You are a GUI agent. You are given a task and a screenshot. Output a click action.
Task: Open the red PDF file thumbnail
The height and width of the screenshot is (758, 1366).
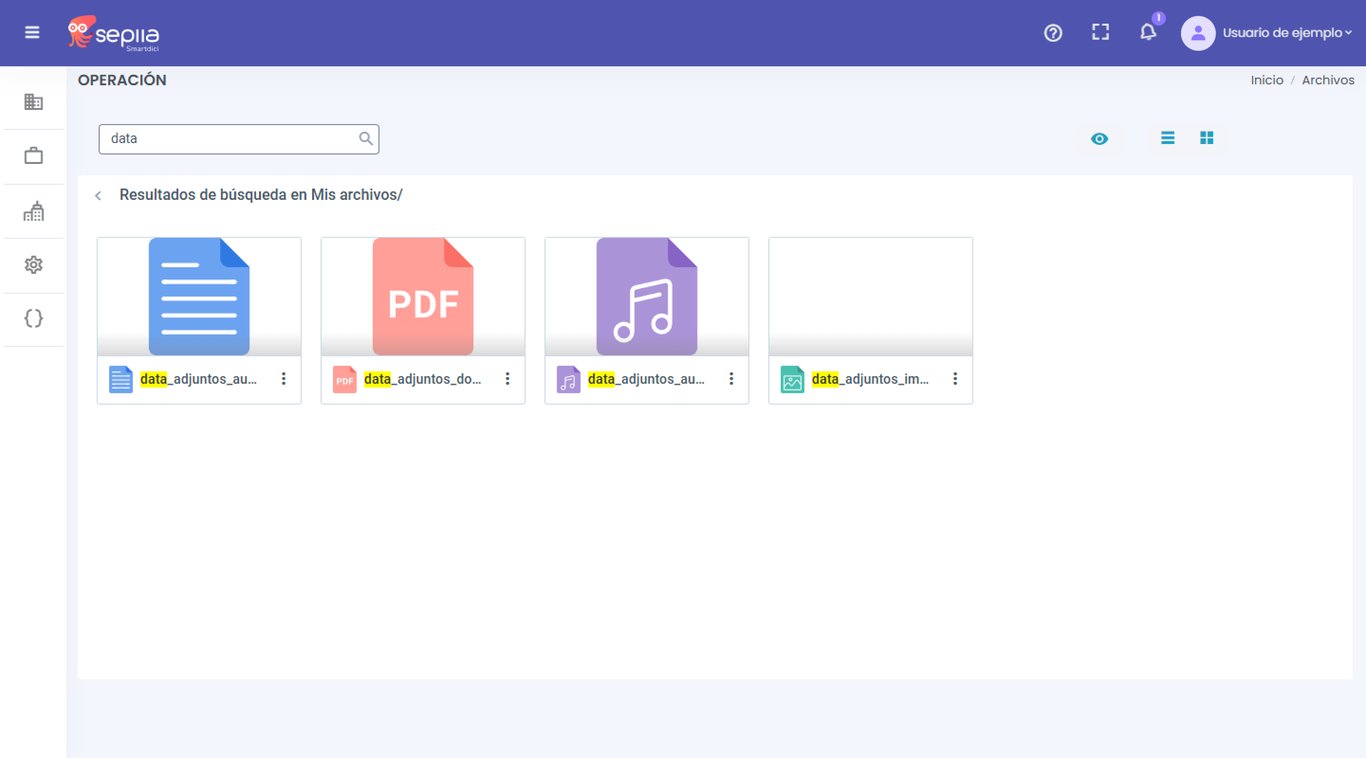(423, 297)
